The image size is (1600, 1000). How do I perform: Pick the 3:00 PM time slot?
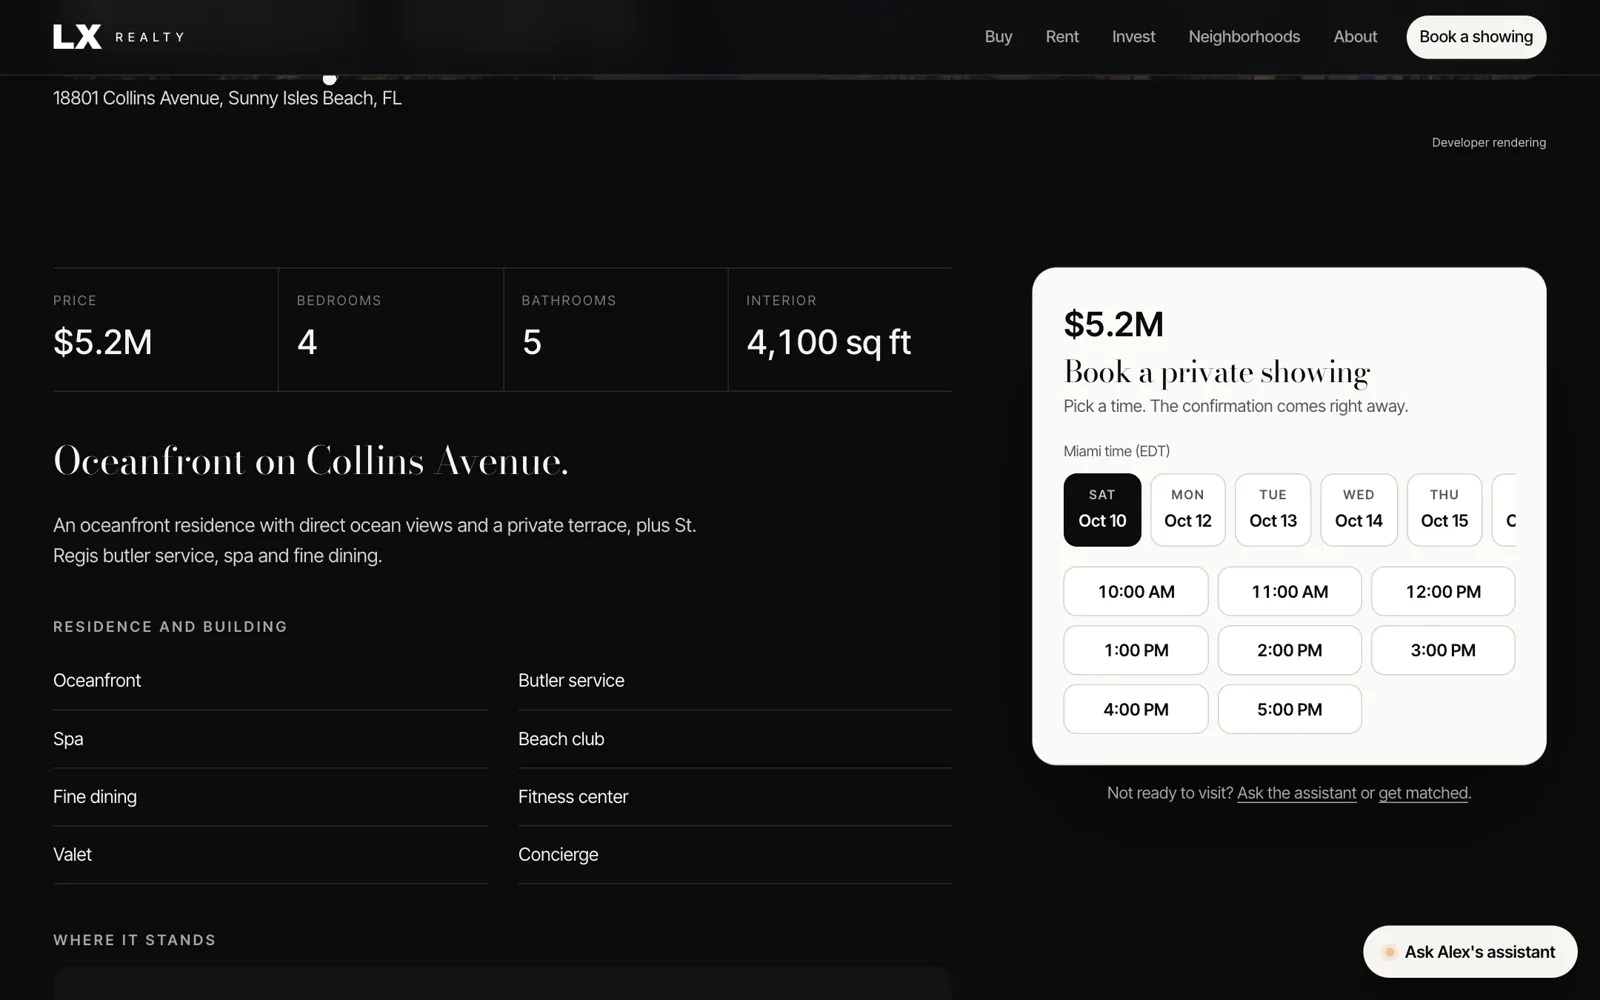1443,650
